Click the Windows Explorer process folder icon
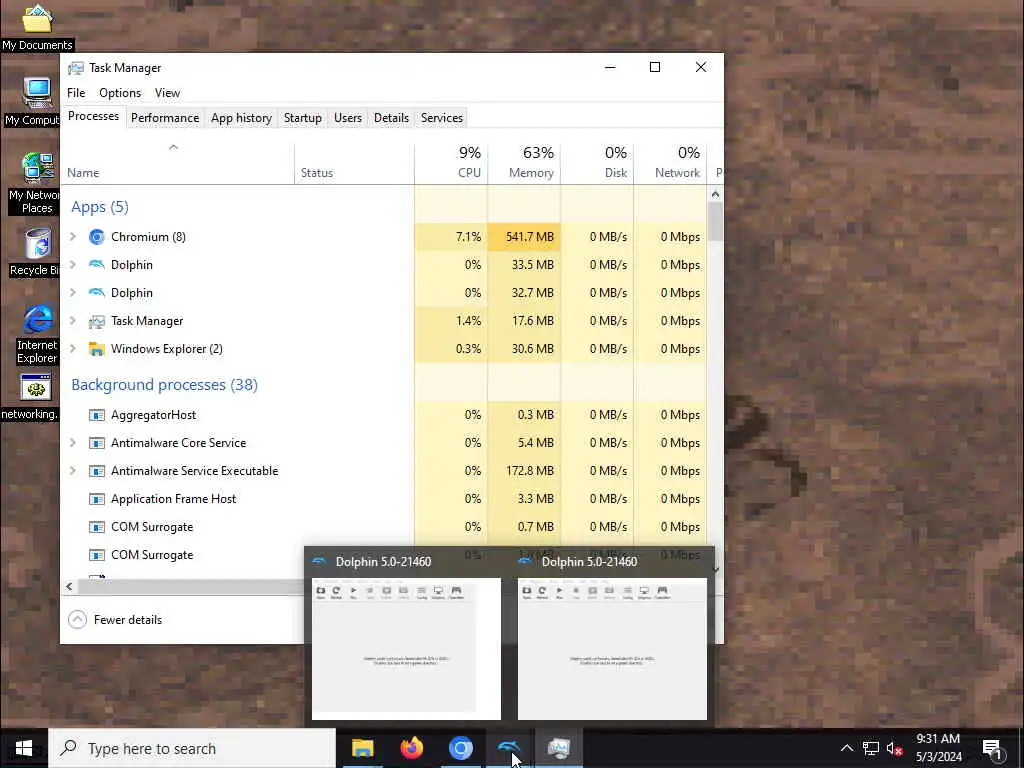 tap(97, 349)
